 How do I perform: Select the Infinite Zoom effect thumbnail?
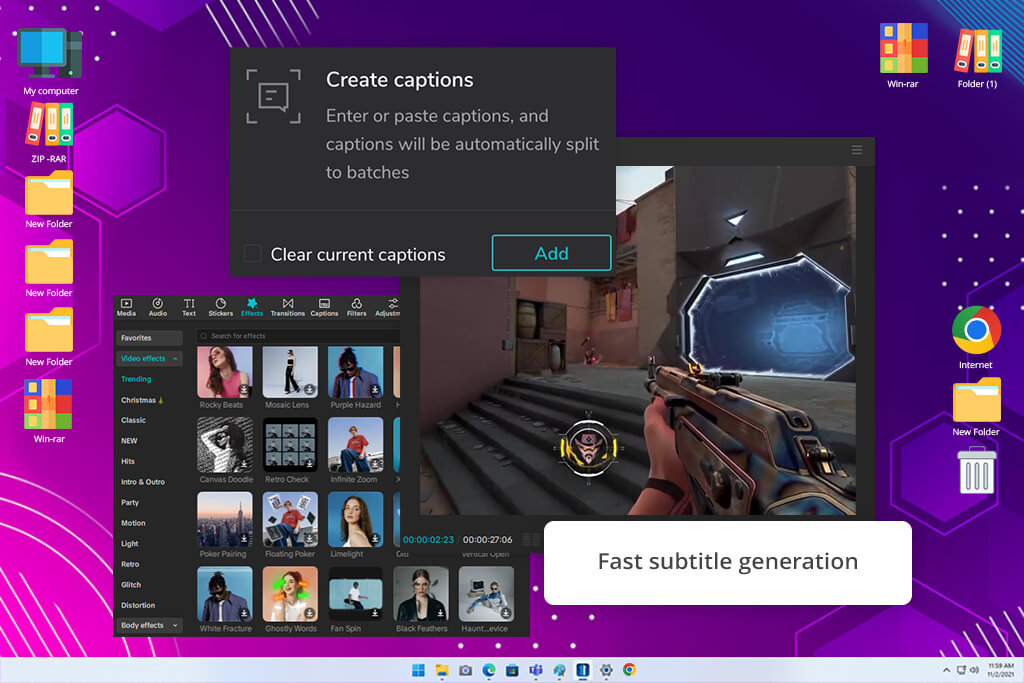(x=355, y=445)
